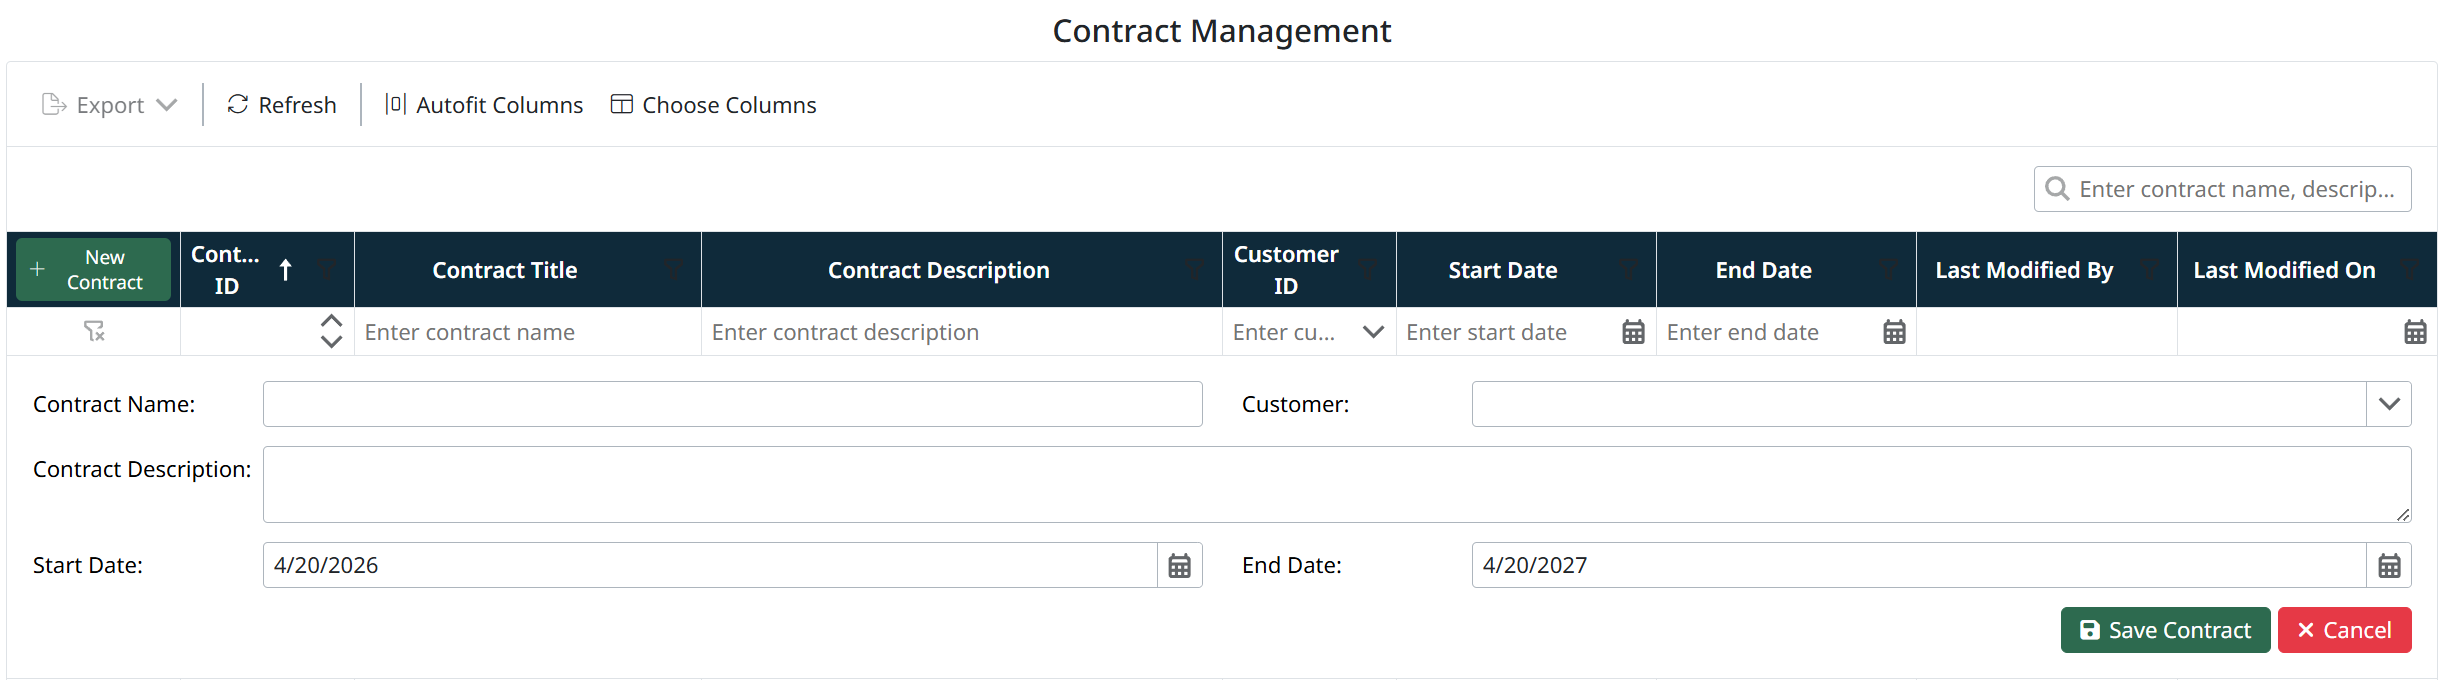Open the Start Date form calendar picker

(1180, 566)
